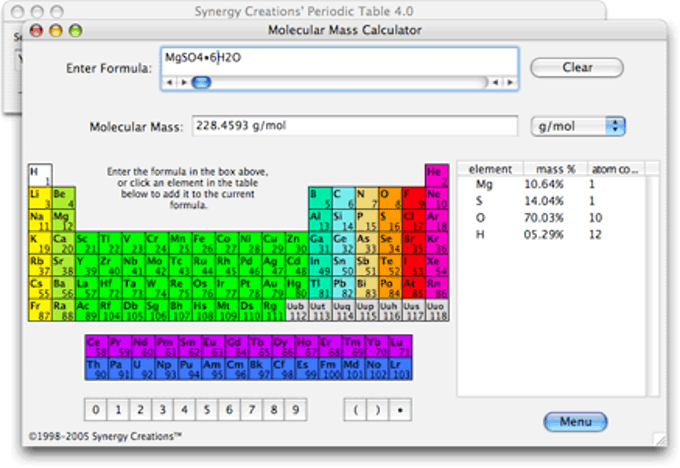
Task: Add Chlorine (Cl) to the formula
Action: [413, 220]
